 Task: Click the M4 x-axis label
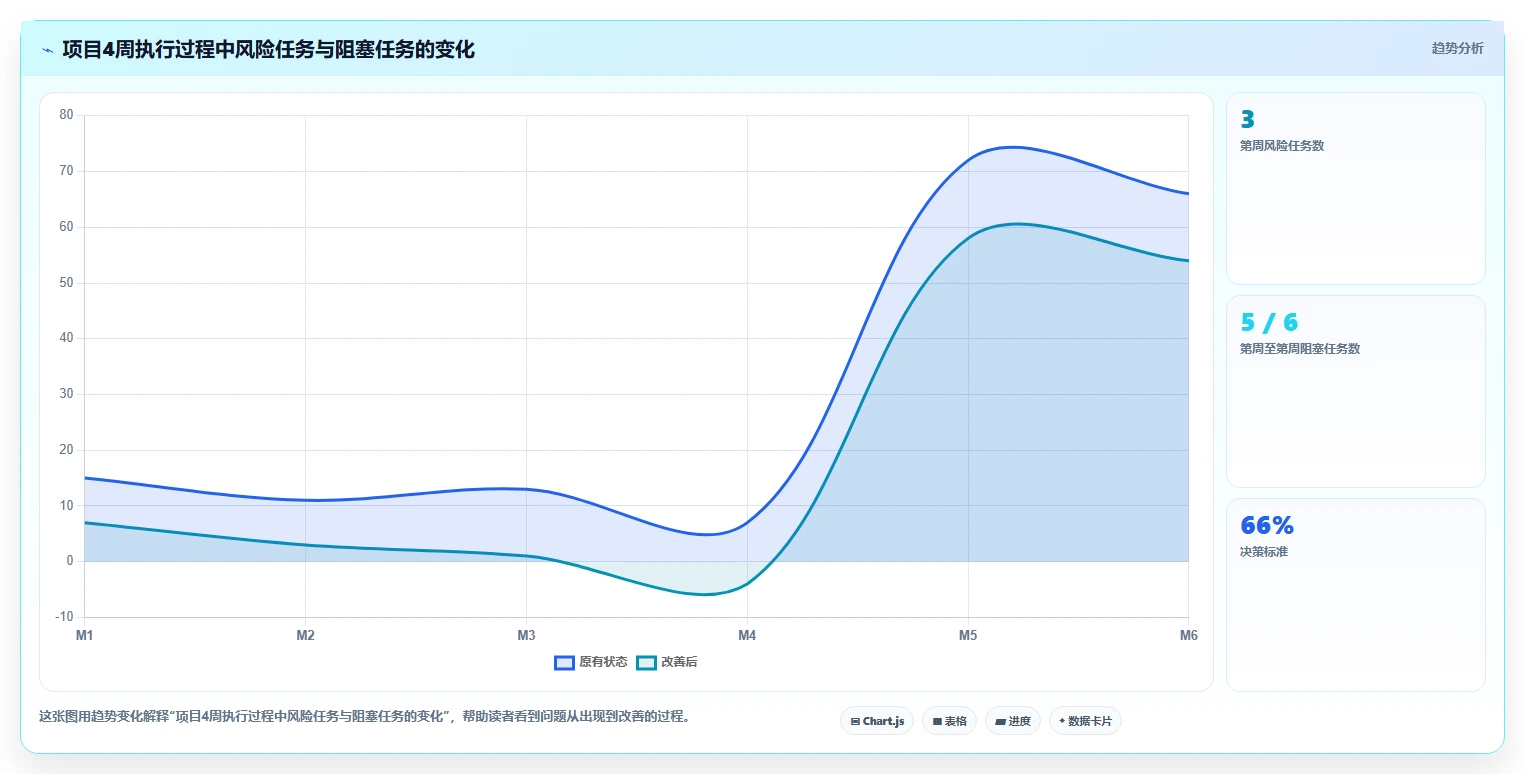(x=747, y=636)
